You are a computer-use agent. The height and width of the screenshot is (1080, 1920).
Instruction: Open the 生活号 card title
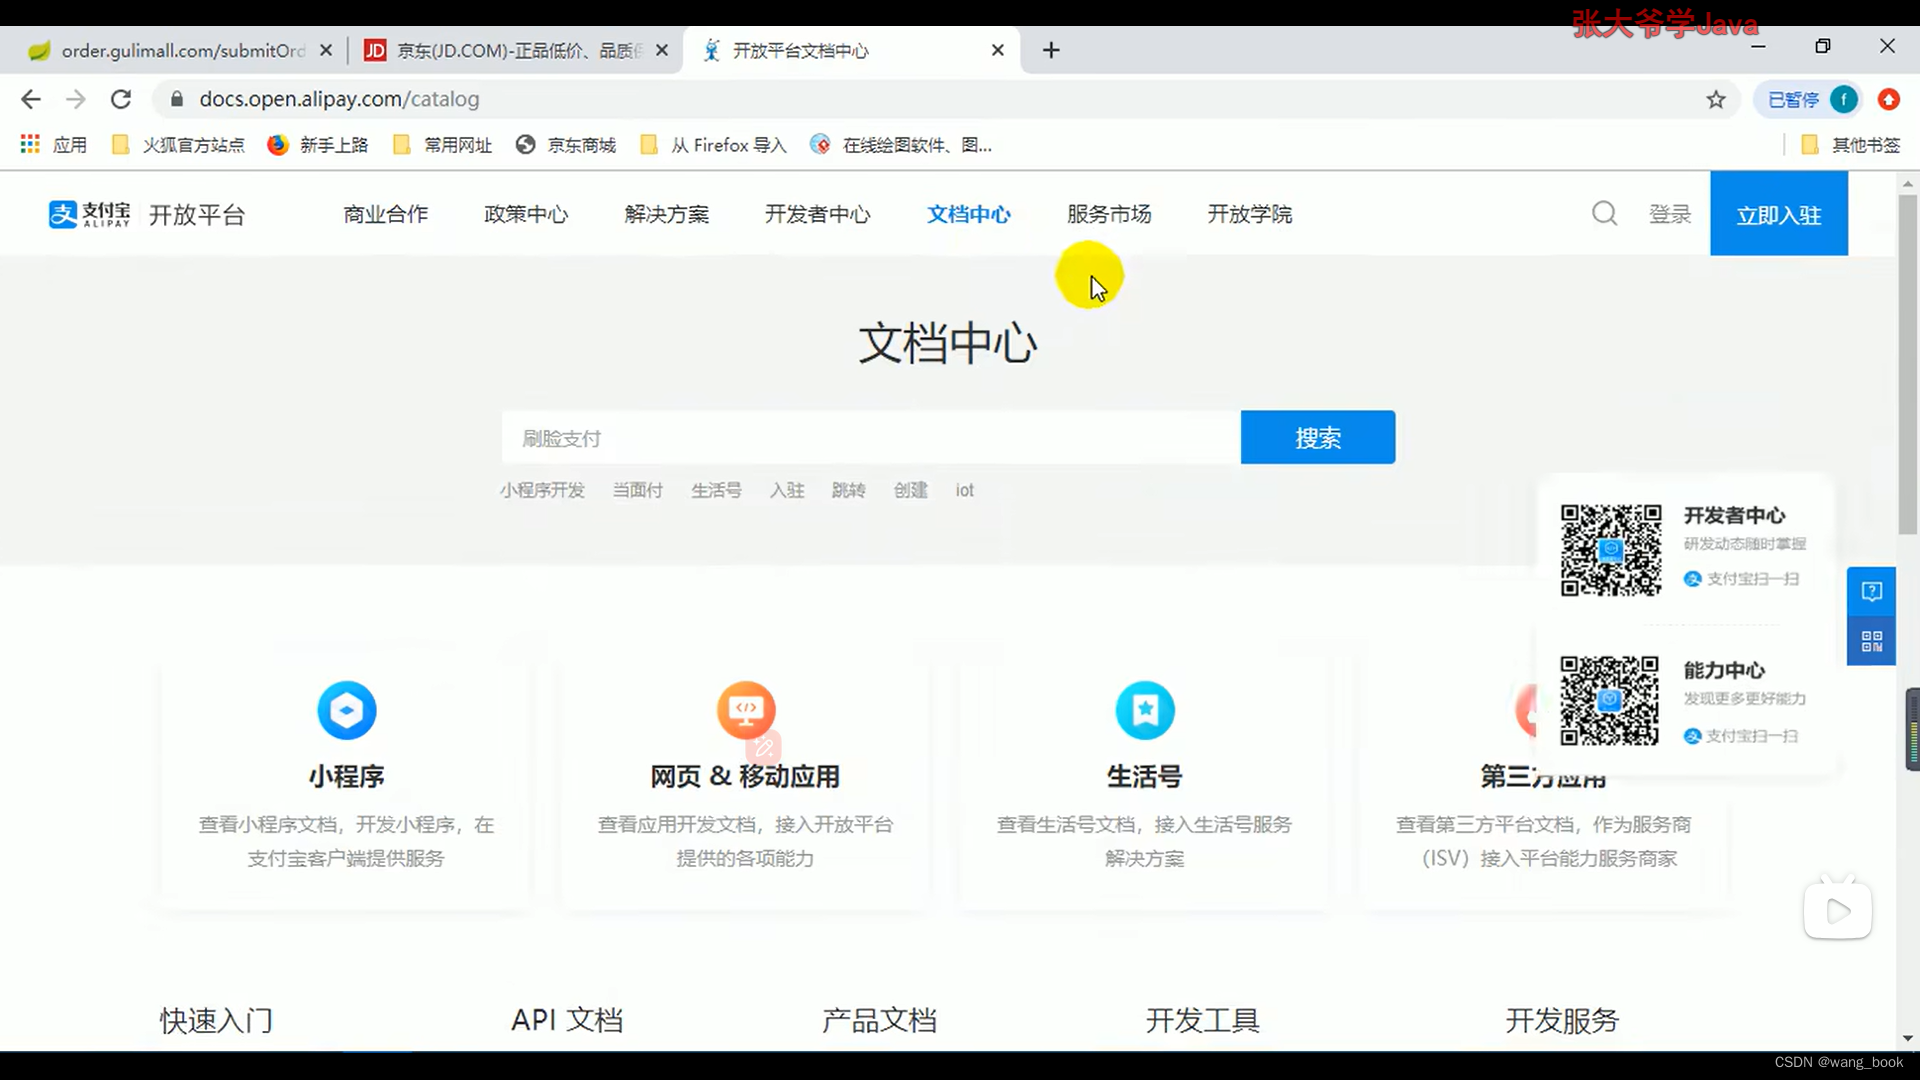point(1144,776)
